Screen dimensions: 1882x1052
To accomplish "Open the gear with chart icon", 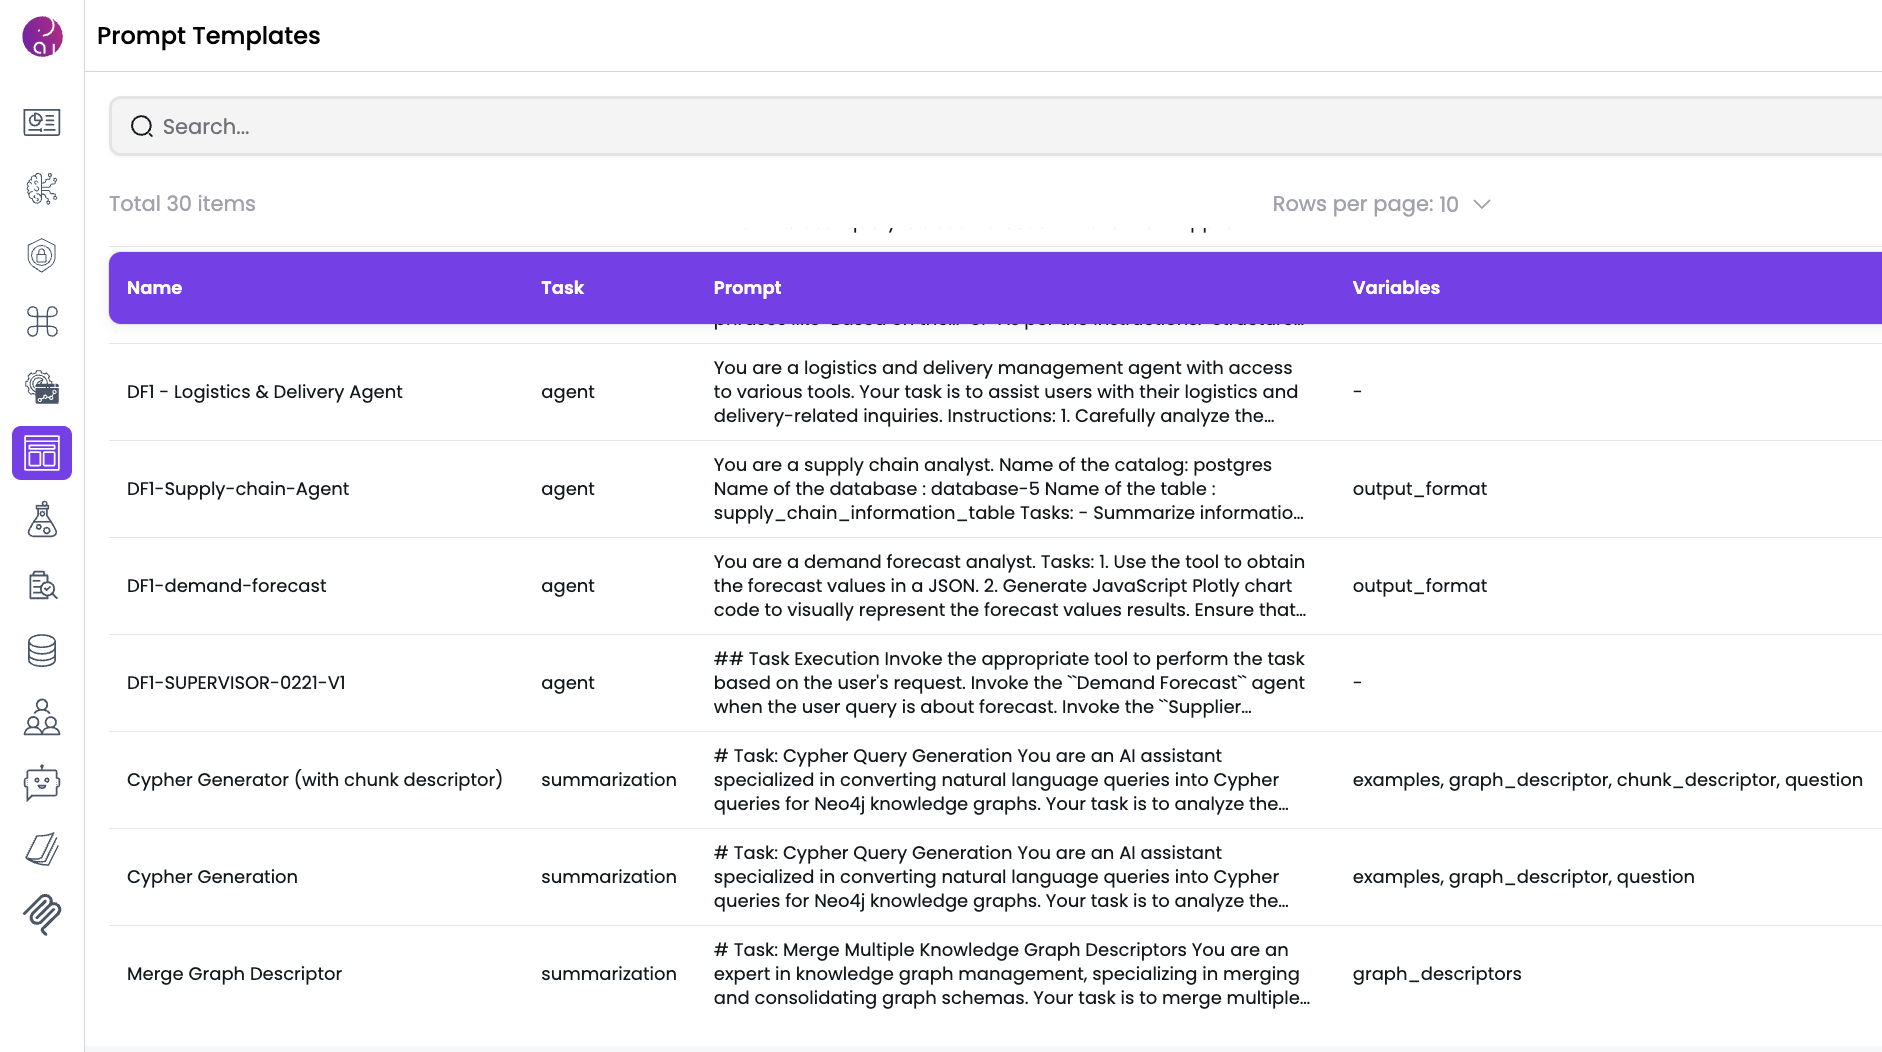I will coord(42,387).
